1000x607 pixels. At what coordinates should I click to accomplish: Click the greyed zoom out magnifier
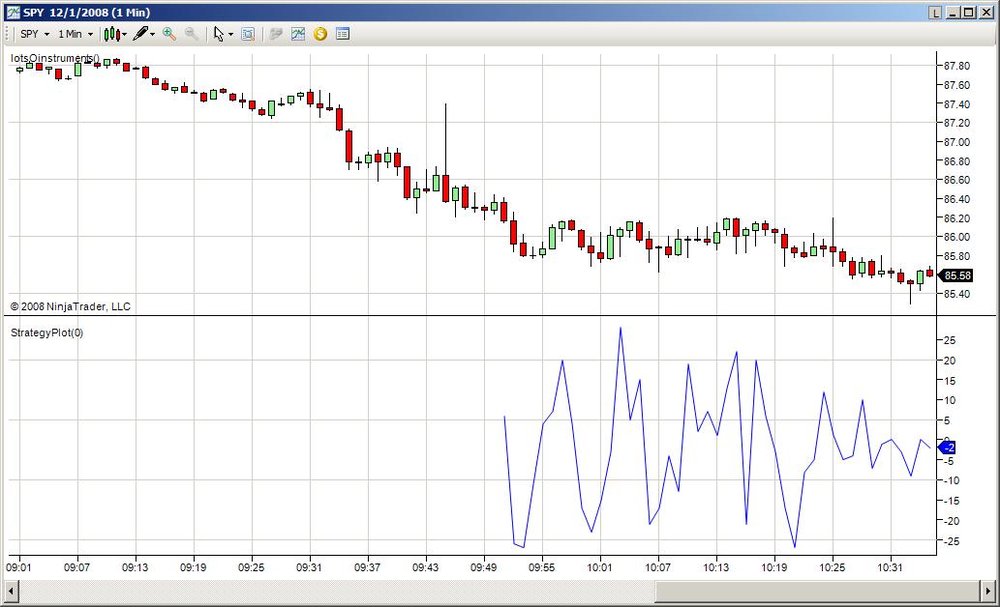(x=191, y=34)
